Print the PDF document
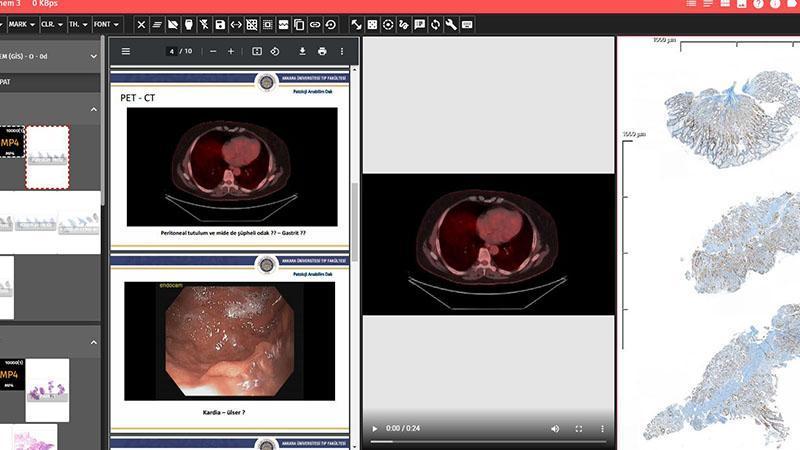 (x=322, y=51)
